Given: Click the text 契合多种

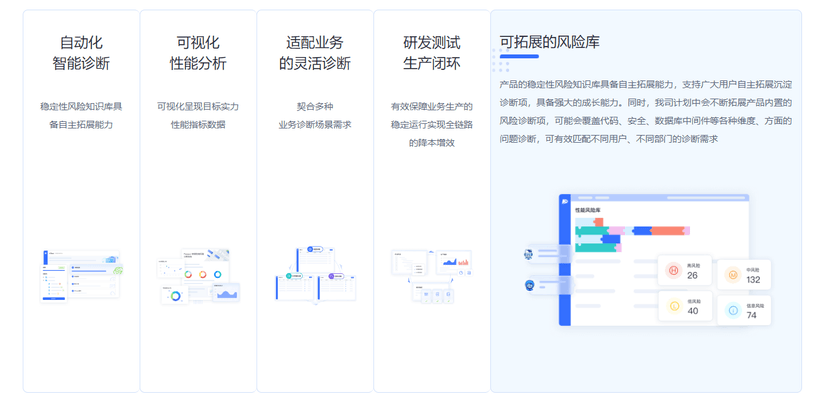Looking at the screenshot, I should coord(315,107).
